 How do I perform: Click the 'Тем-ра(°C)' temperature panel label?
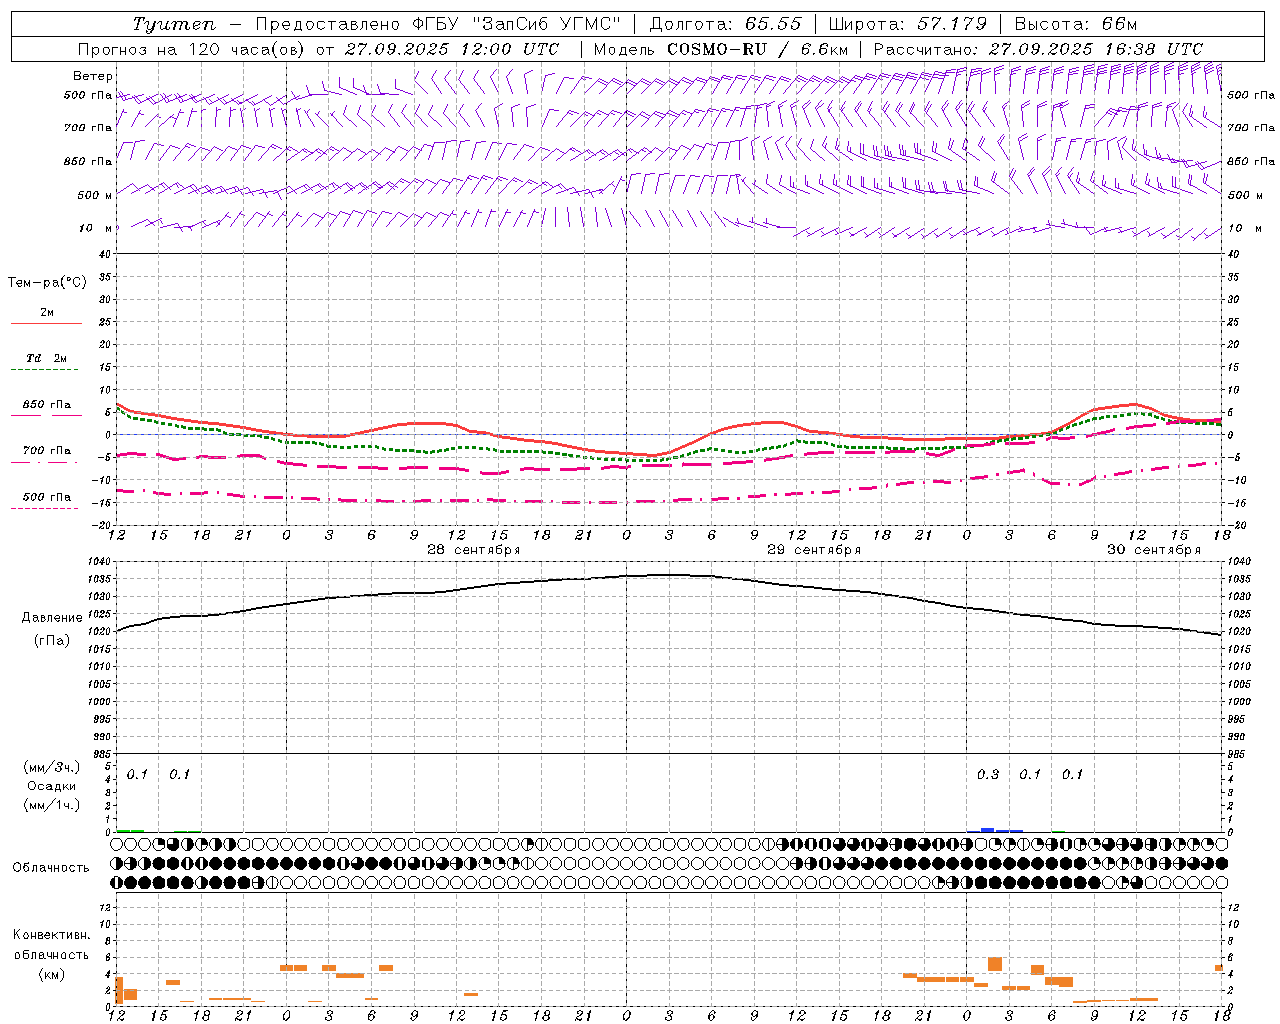coord(47,283)
